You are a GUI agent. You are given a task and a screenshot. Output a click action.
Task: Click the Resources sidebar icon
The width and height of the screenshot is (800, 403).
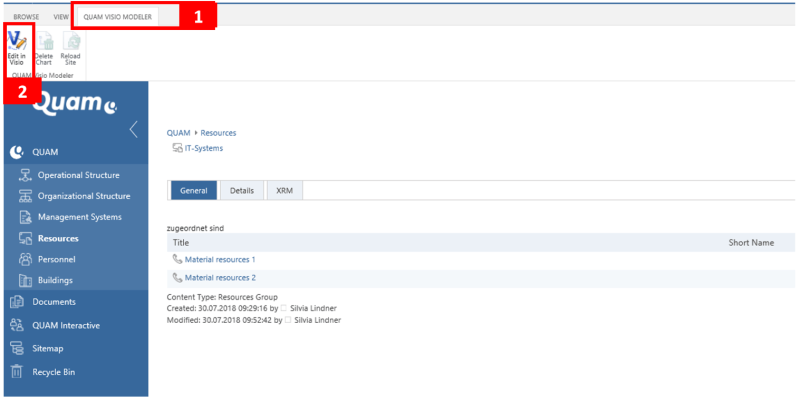[x=25, y=238]
